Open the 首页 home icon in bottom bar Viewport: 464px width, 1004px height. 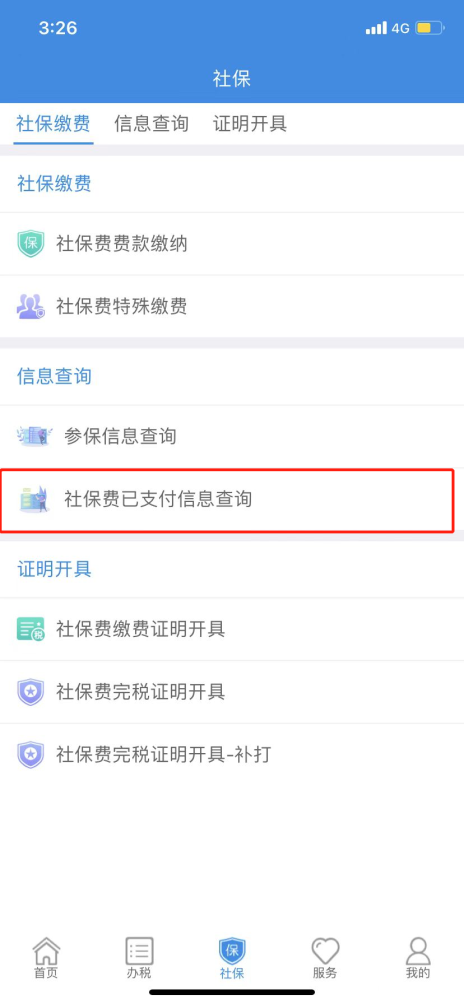[x=46, y=958]
